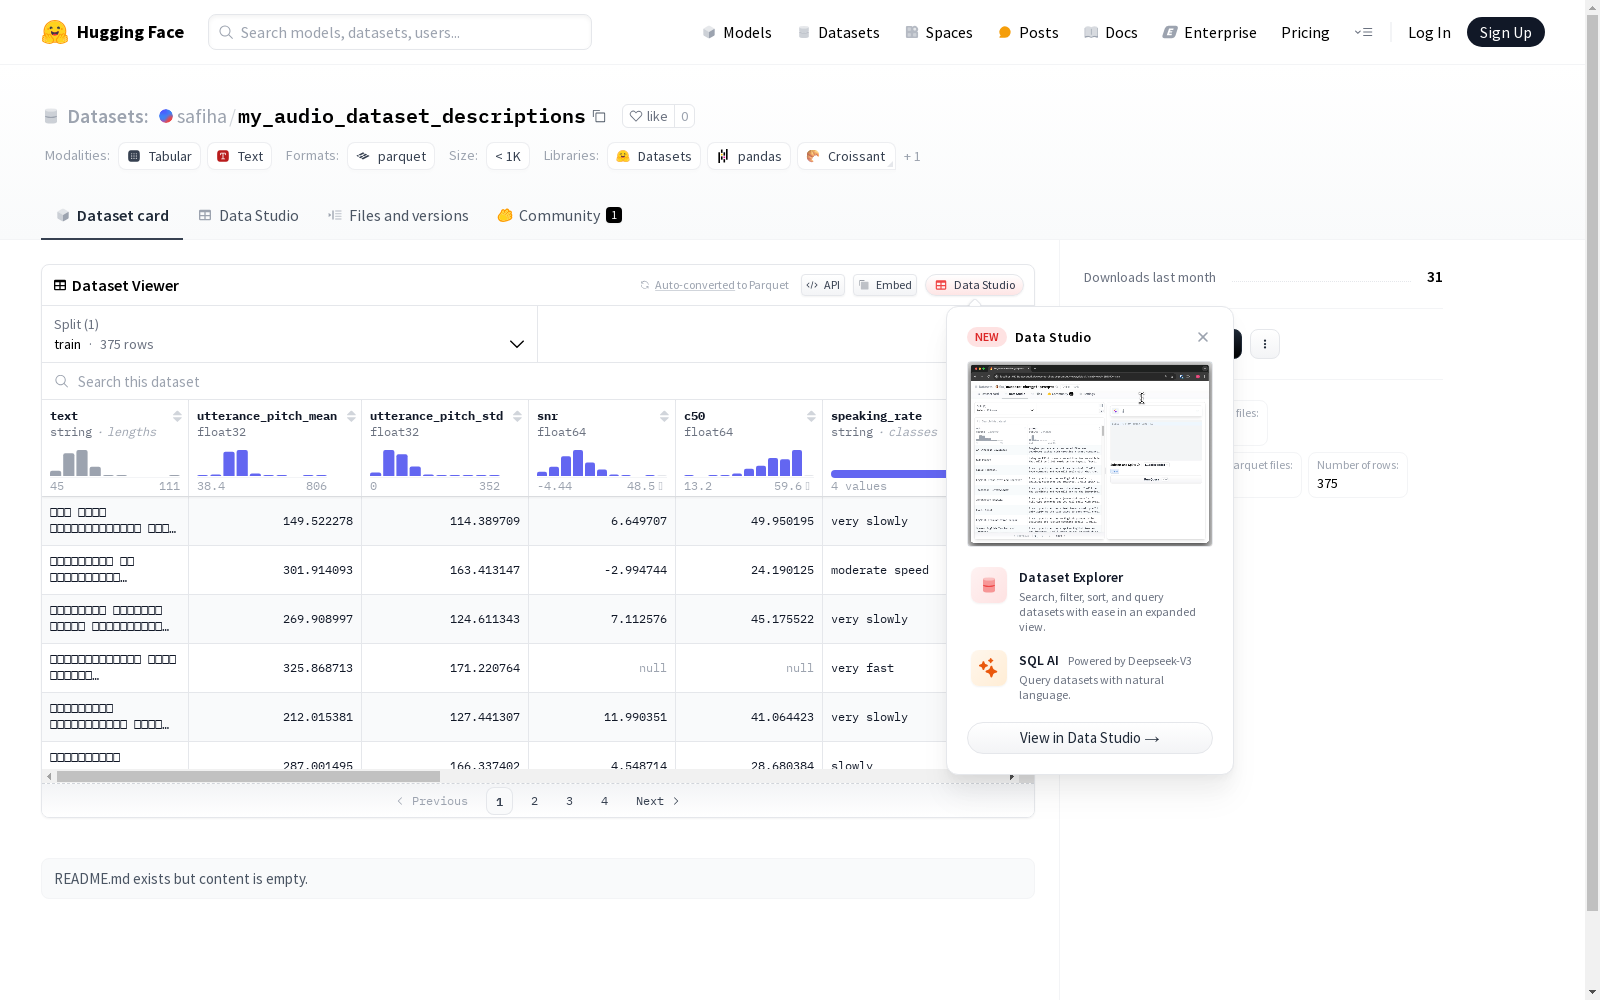Viewport: 1600px width, 1000px height.
Task: Click the snr histogram chart
Action: click(602, 462)
